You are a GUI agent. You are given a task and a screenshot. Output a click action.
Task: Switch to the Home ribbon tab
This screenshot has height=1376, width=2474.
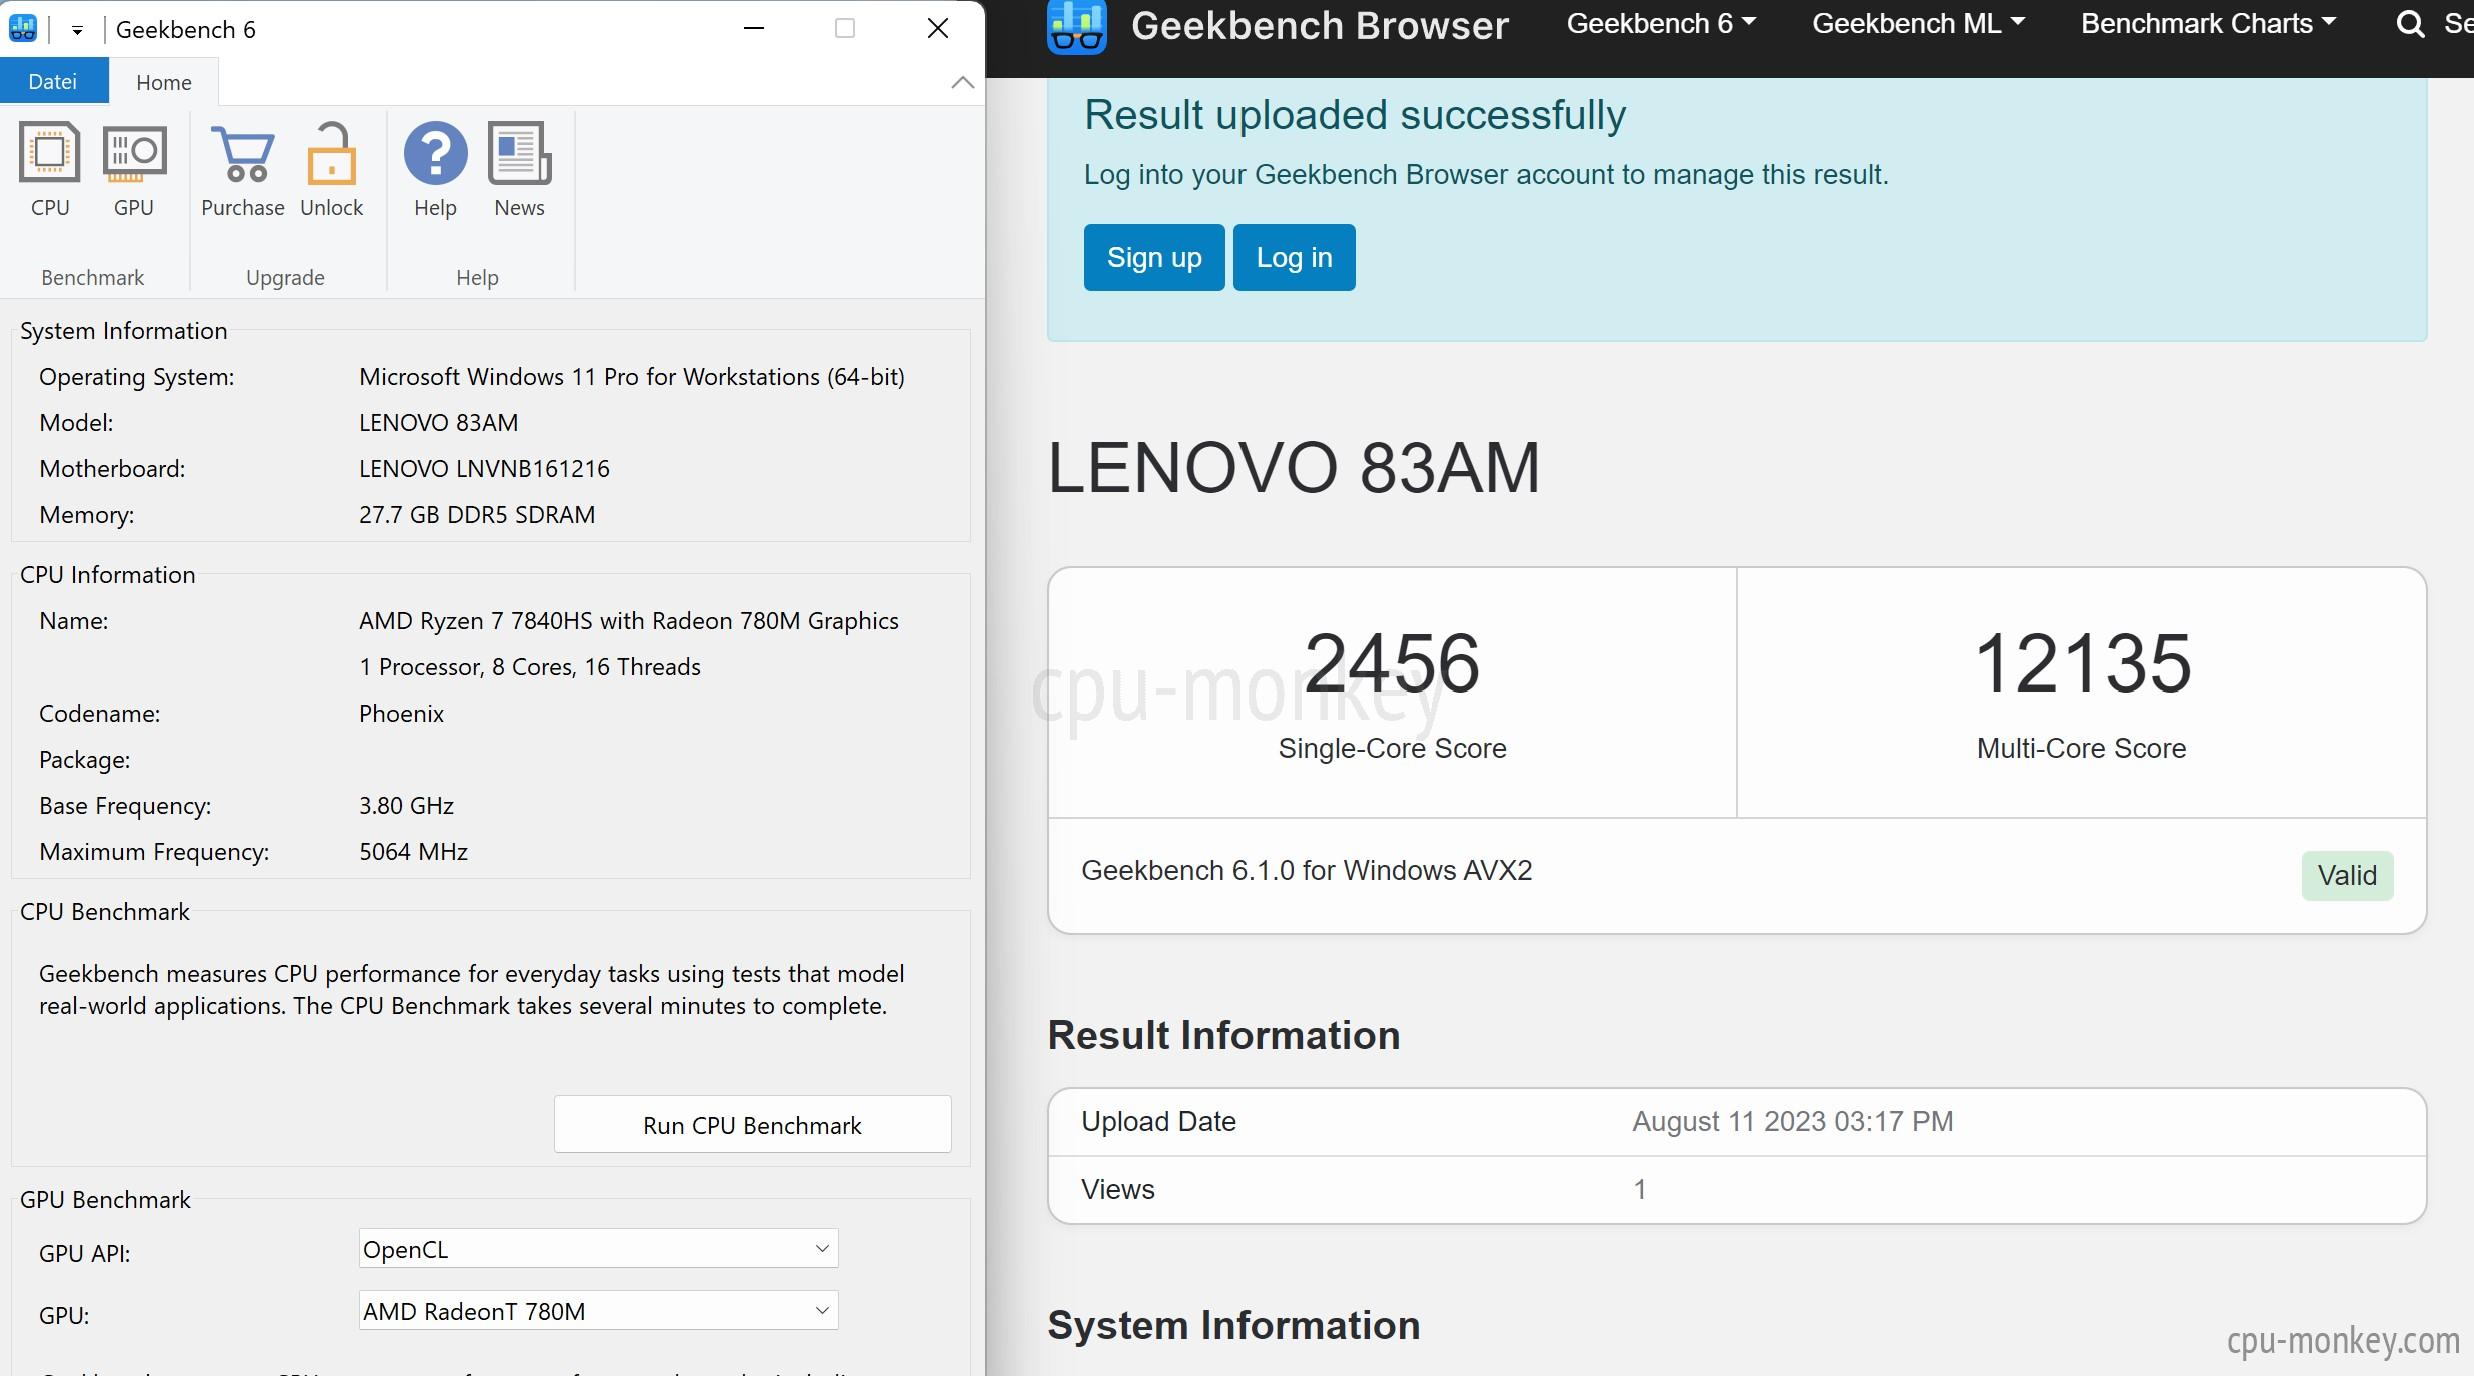pyautogui.click(x=164, y=82)
